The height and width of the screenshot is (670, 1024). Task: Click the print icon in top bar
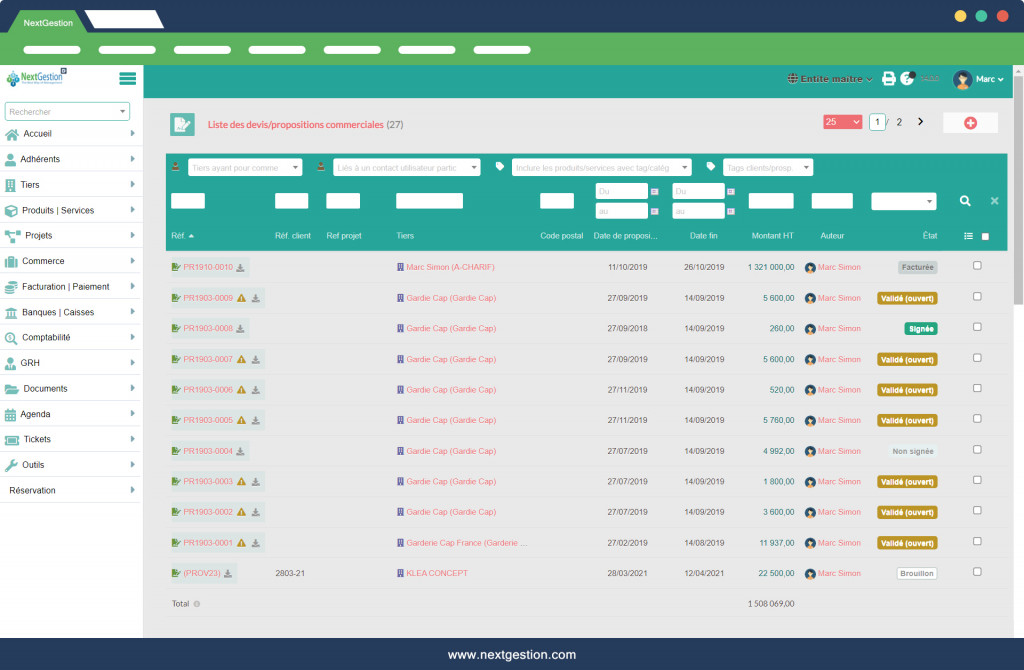tap(888, 79)
